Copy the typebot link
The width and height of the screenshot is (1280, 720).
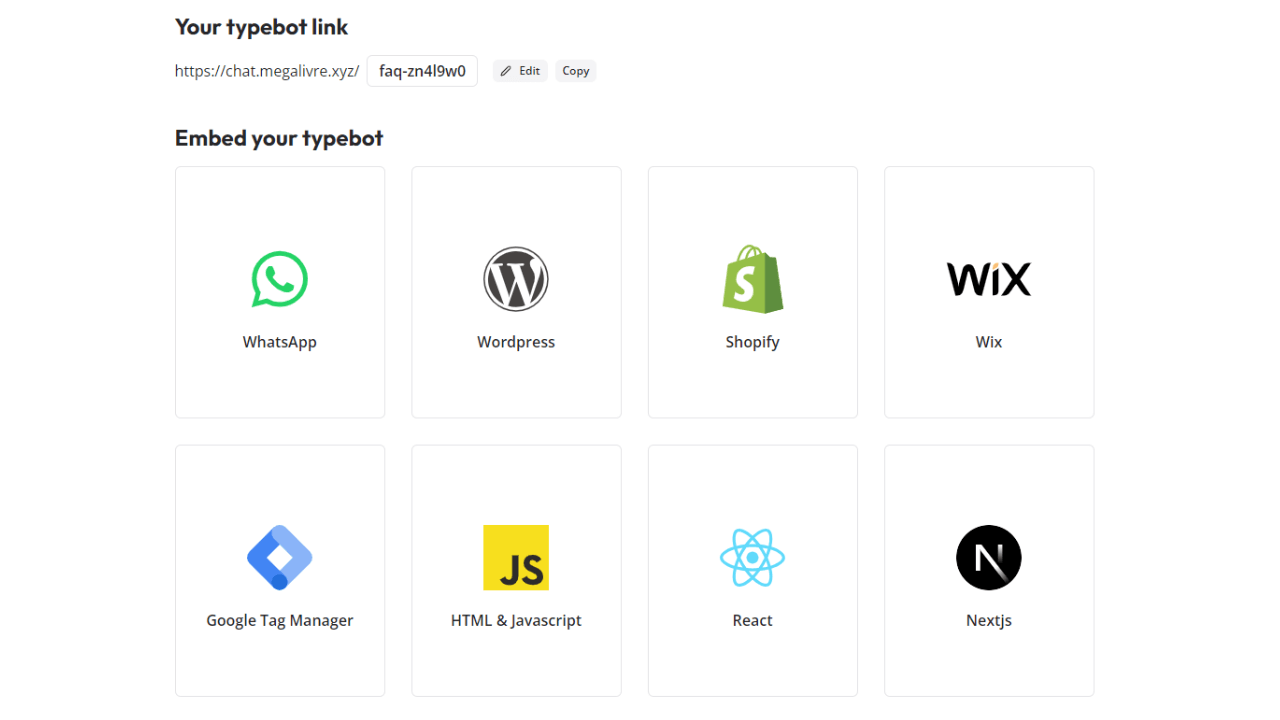pos(576,71)
